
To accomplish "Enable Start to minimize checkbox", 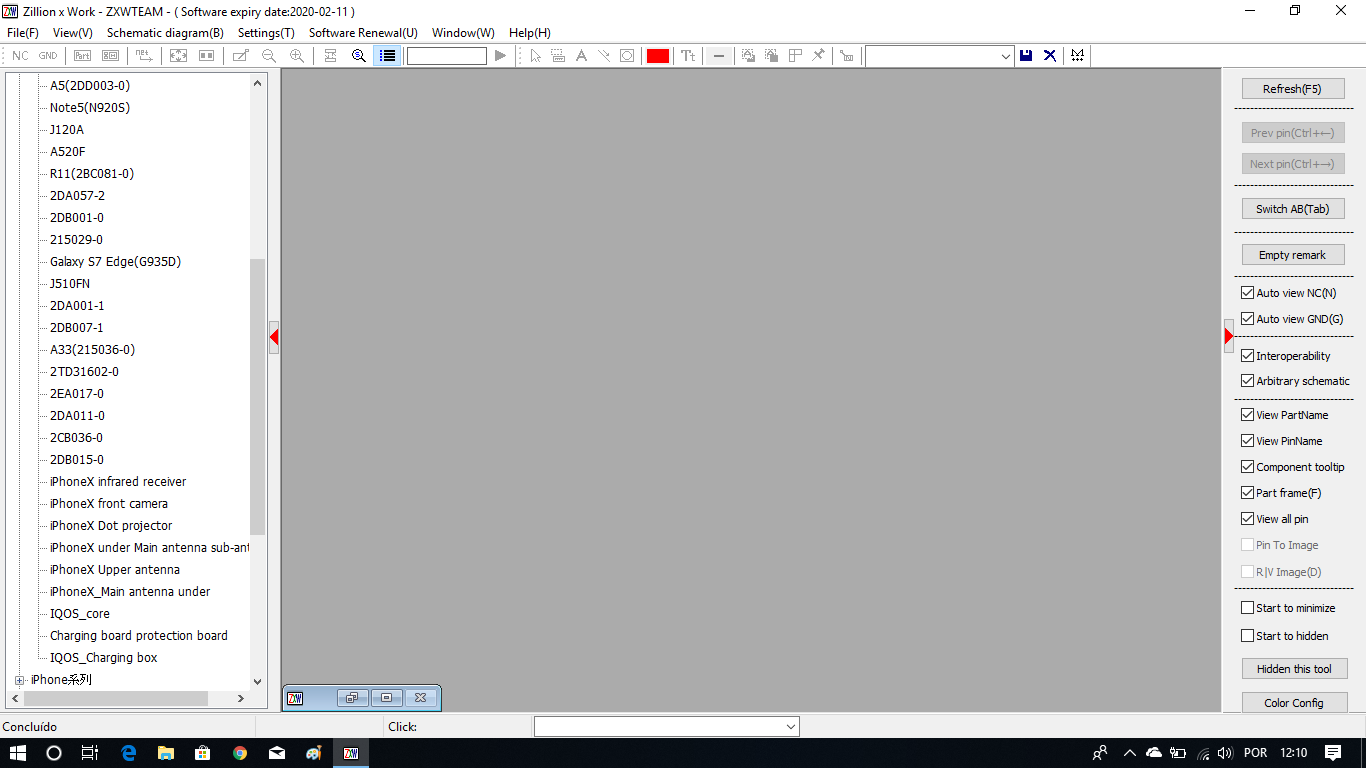I will (x=1247, y=608).
